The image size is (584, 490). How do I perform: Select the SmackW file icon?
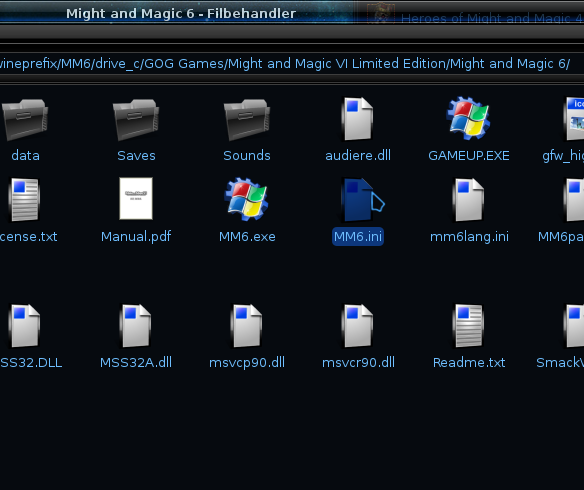coord(574,326)
